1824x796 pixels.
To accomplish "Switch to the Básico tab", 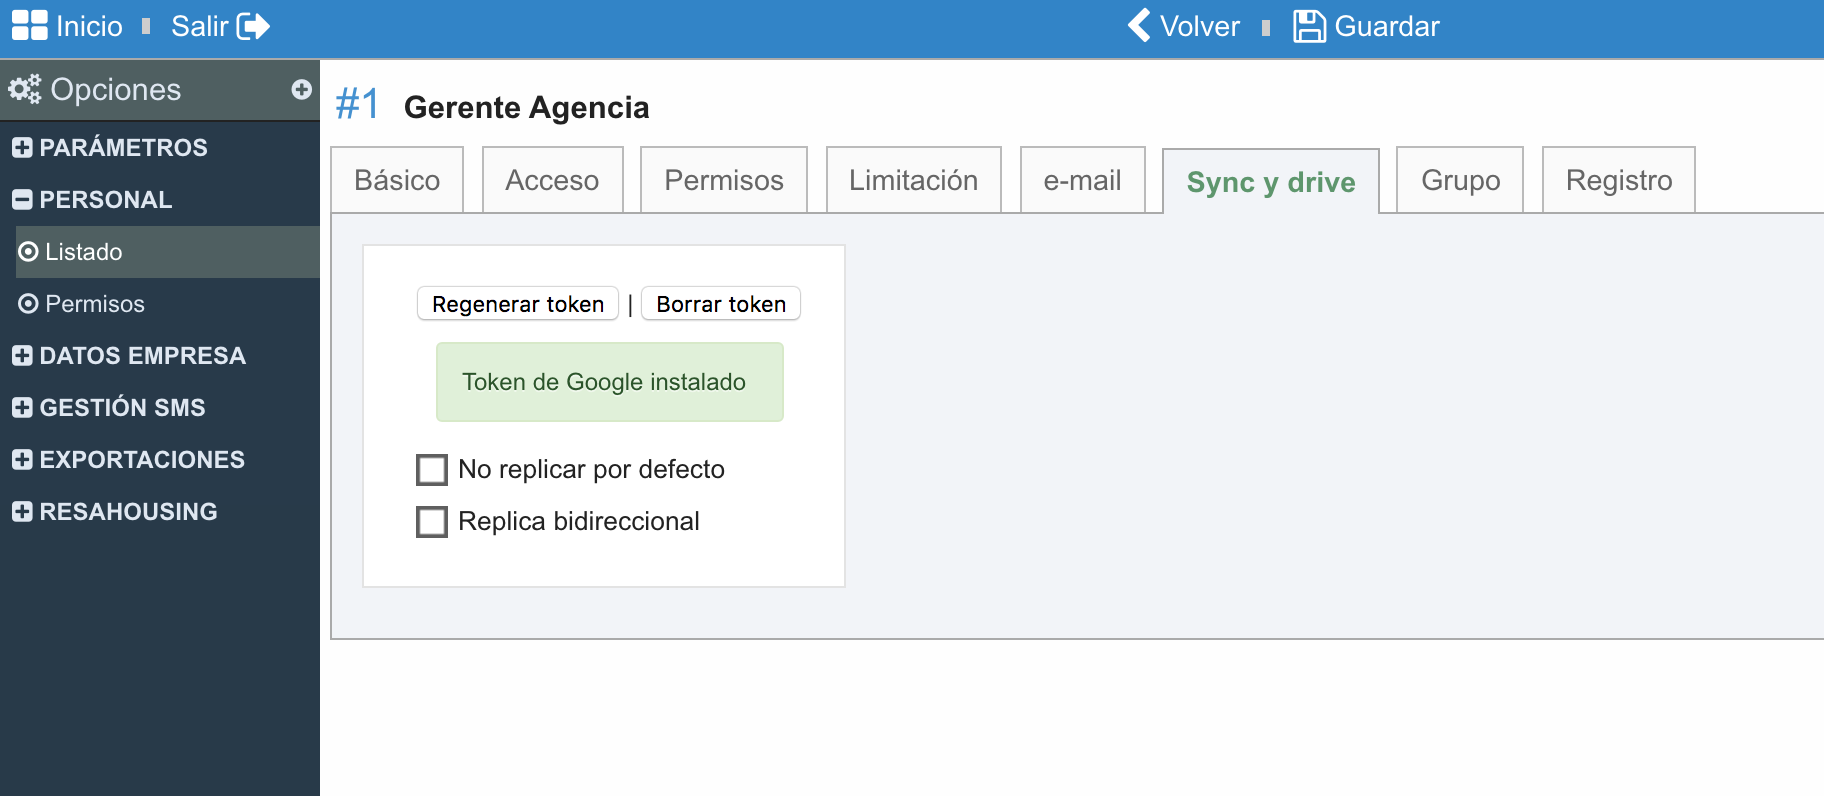I will point(397,180).
